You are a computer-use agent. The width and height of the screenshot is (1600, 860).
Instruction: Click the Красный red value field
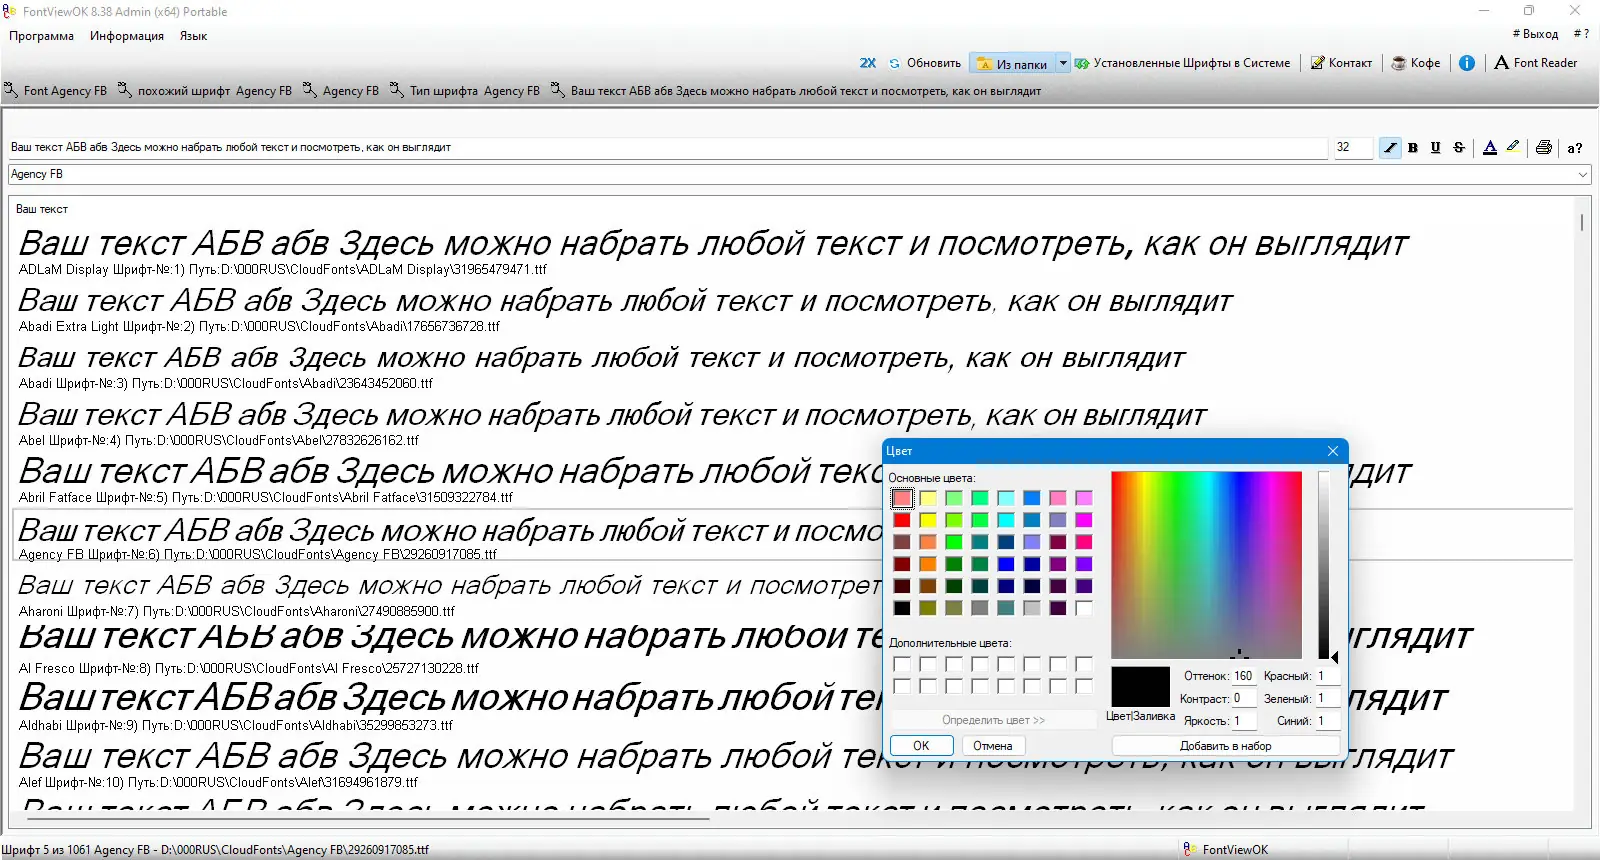pos(1327,676)
